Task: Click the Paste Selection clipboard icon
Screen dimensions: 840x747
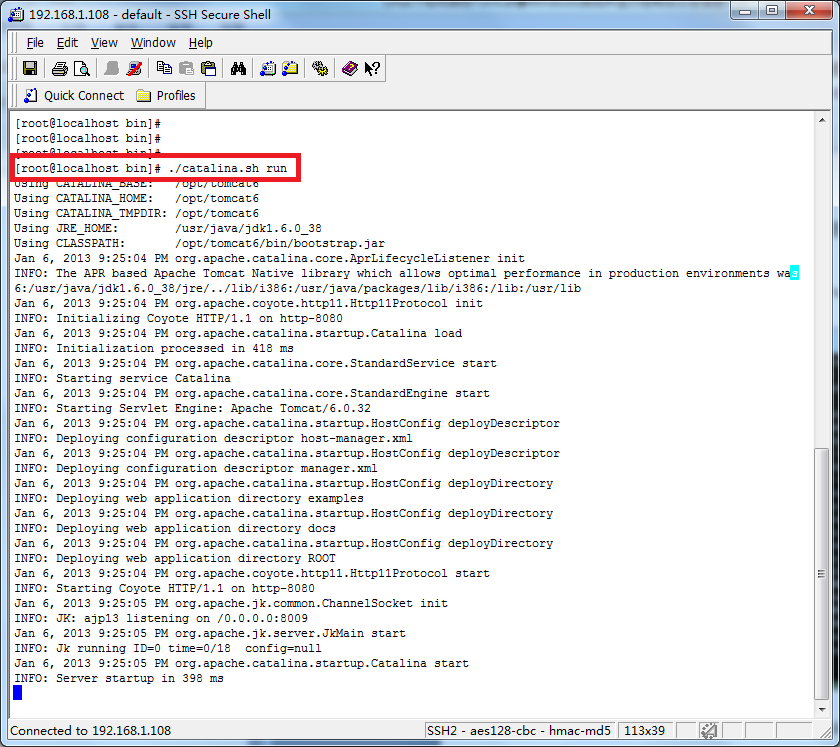Action: click(208, 69)
